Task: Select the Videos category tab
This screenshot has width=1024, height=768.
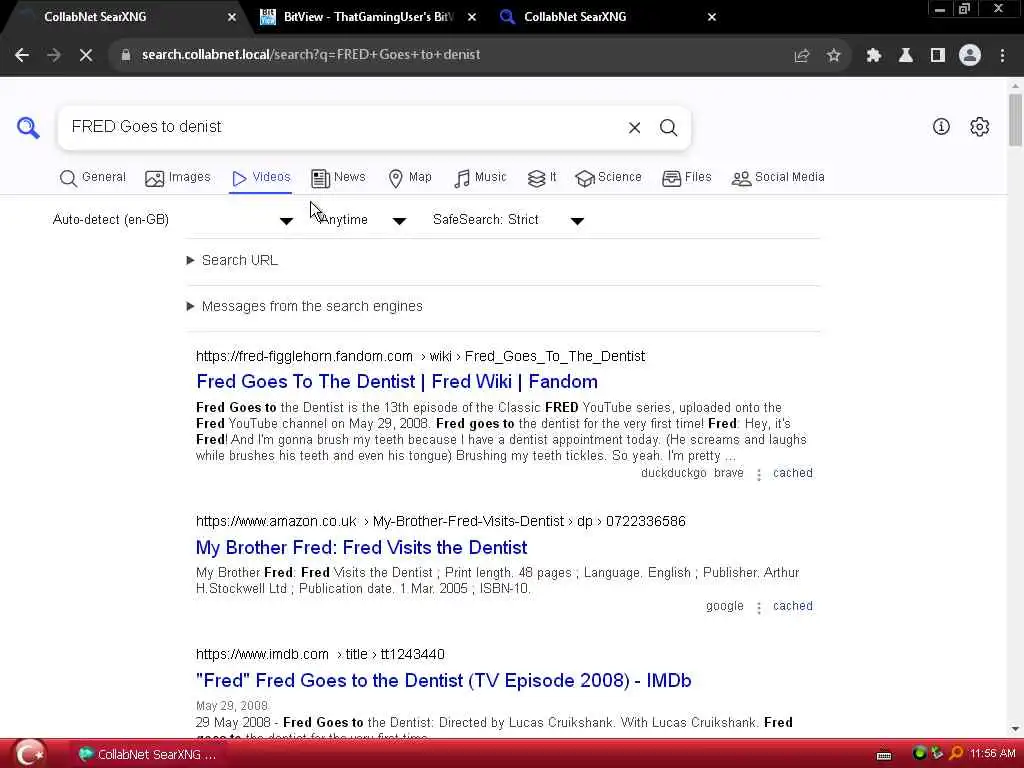Action: click(x=261, y=177)
